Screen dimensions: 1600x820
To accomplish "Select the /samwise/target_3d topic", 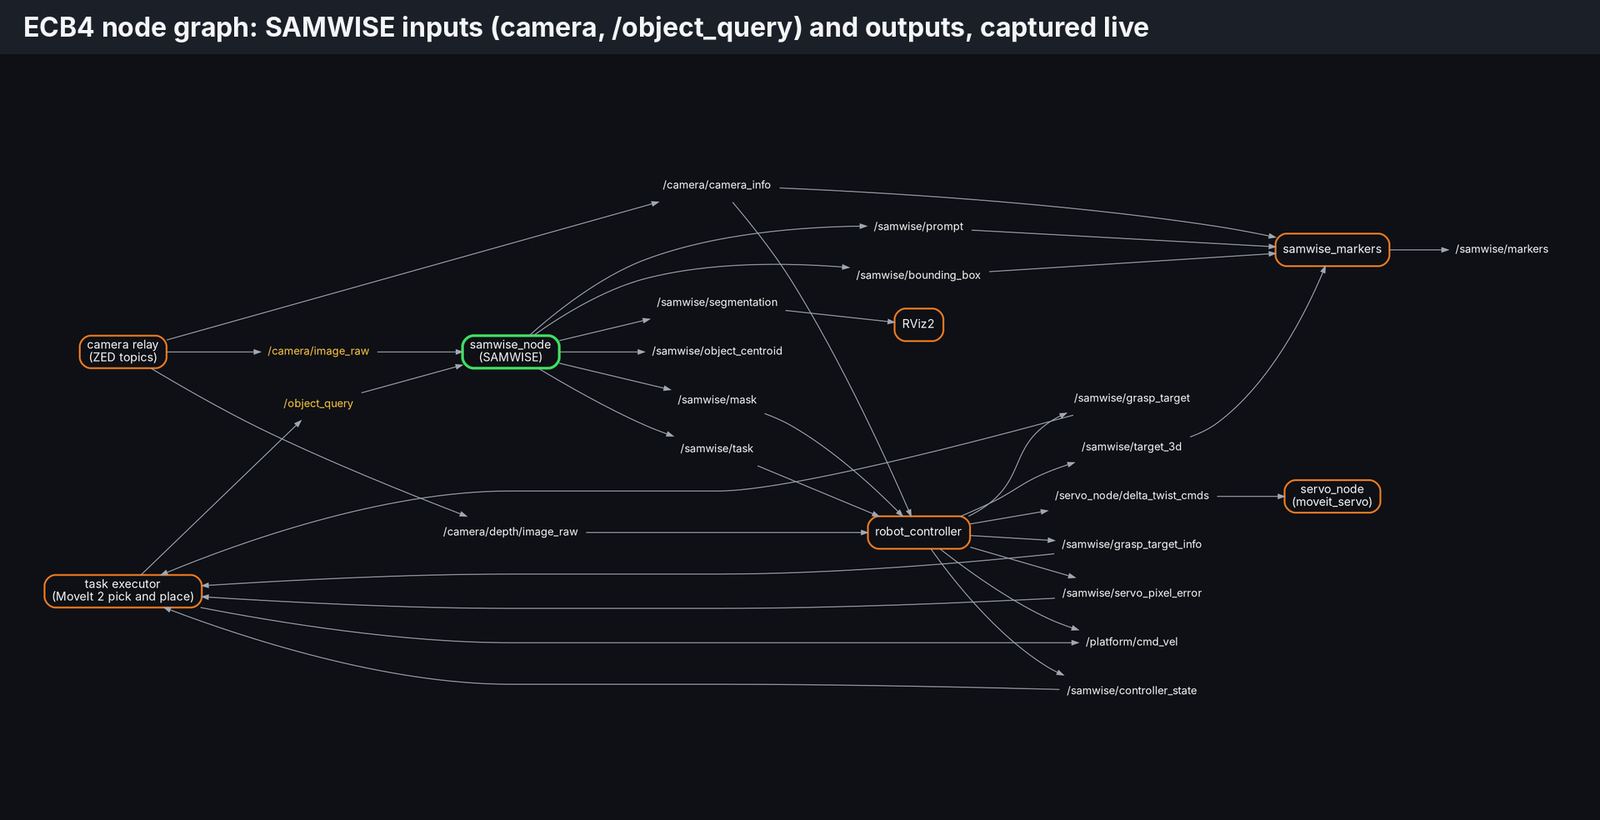I will (x=1132, y=447).
